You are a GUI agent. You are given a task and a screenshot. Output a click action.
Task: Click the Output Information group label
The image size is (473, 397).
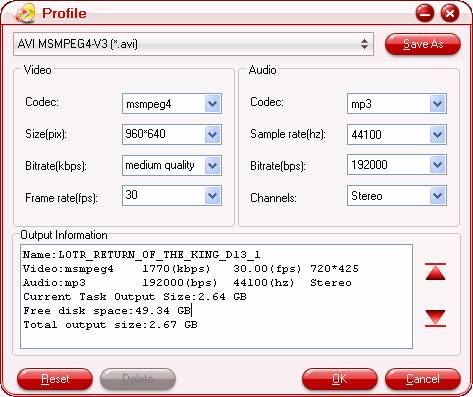[64, 235]
